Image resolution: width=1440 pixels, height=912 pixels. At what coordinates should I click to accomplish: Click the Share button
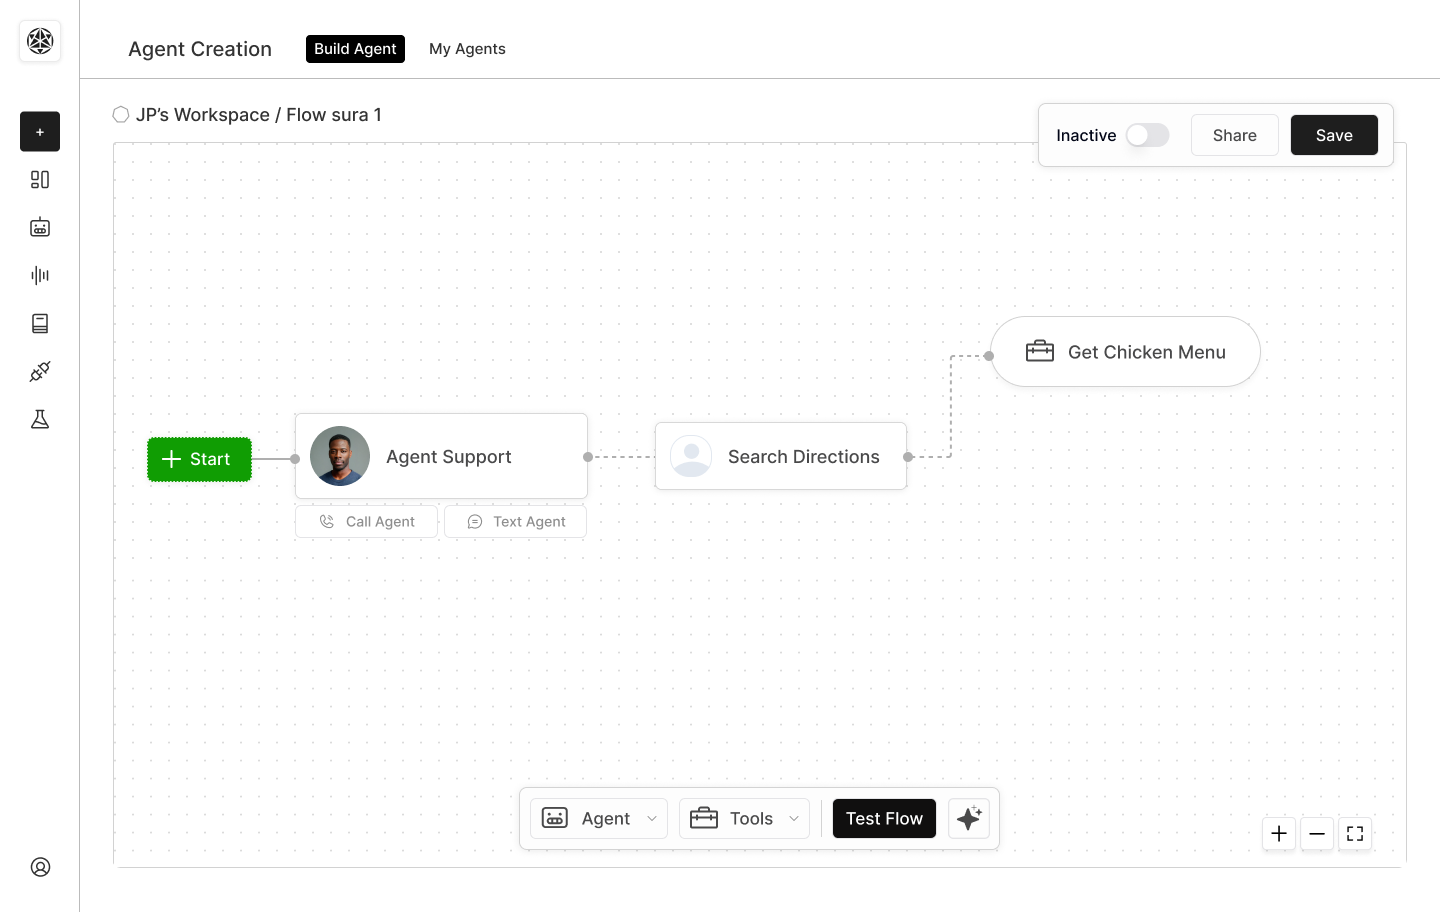[1235, 135]
